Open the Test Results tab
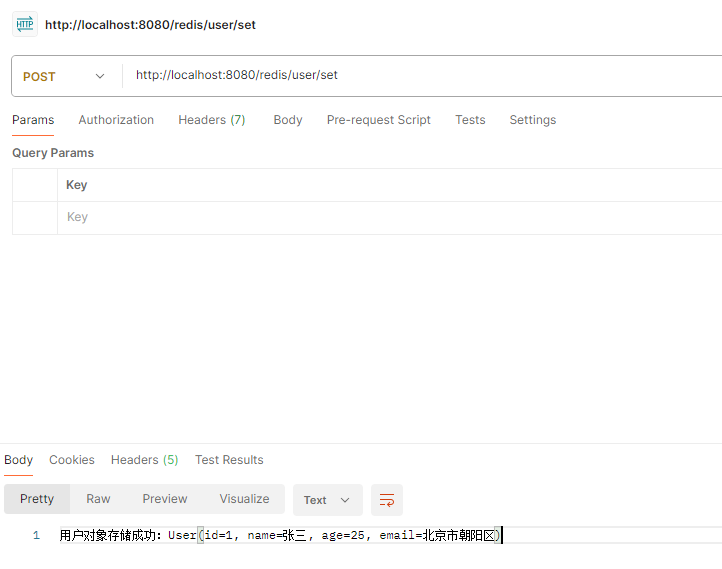 (x=229, y=460)
